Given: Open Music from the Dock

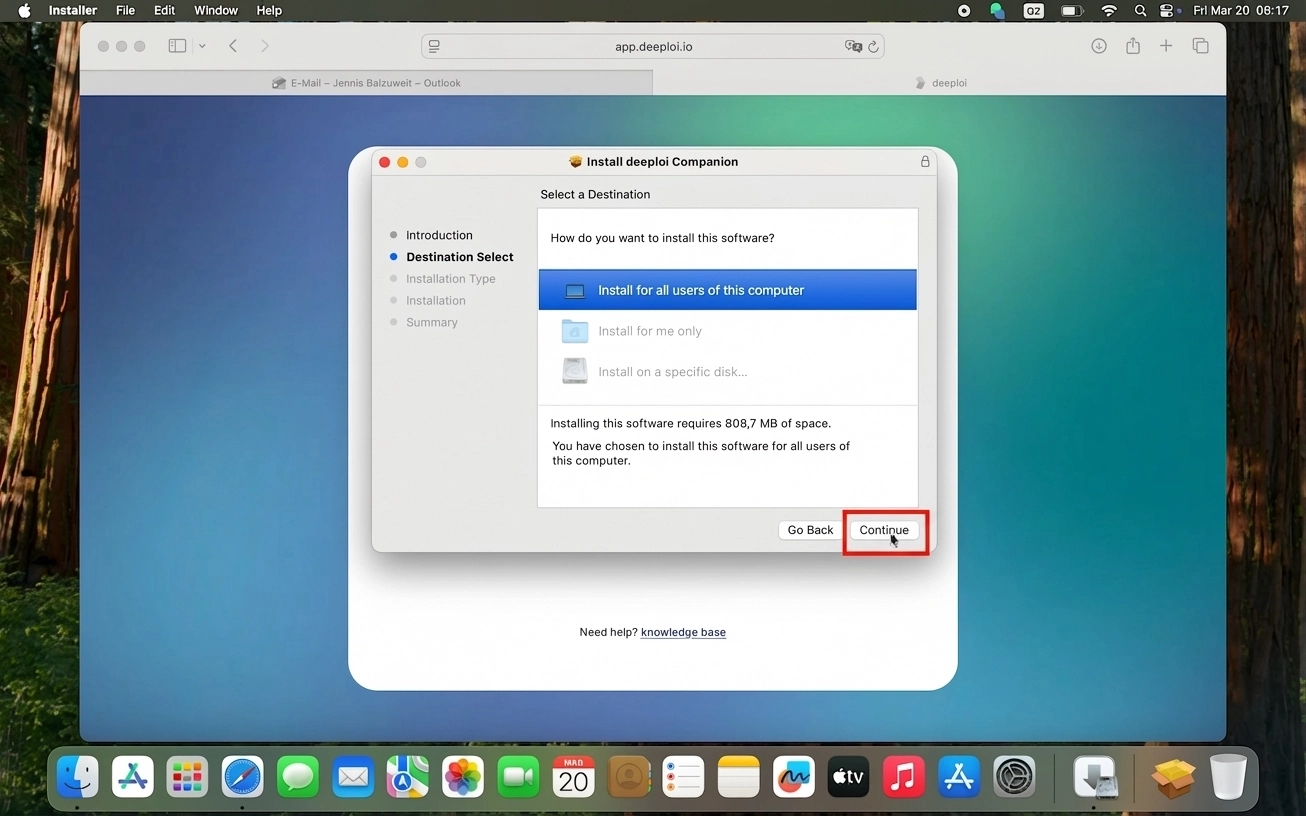Looking at the screenshot, I should 903,776.
